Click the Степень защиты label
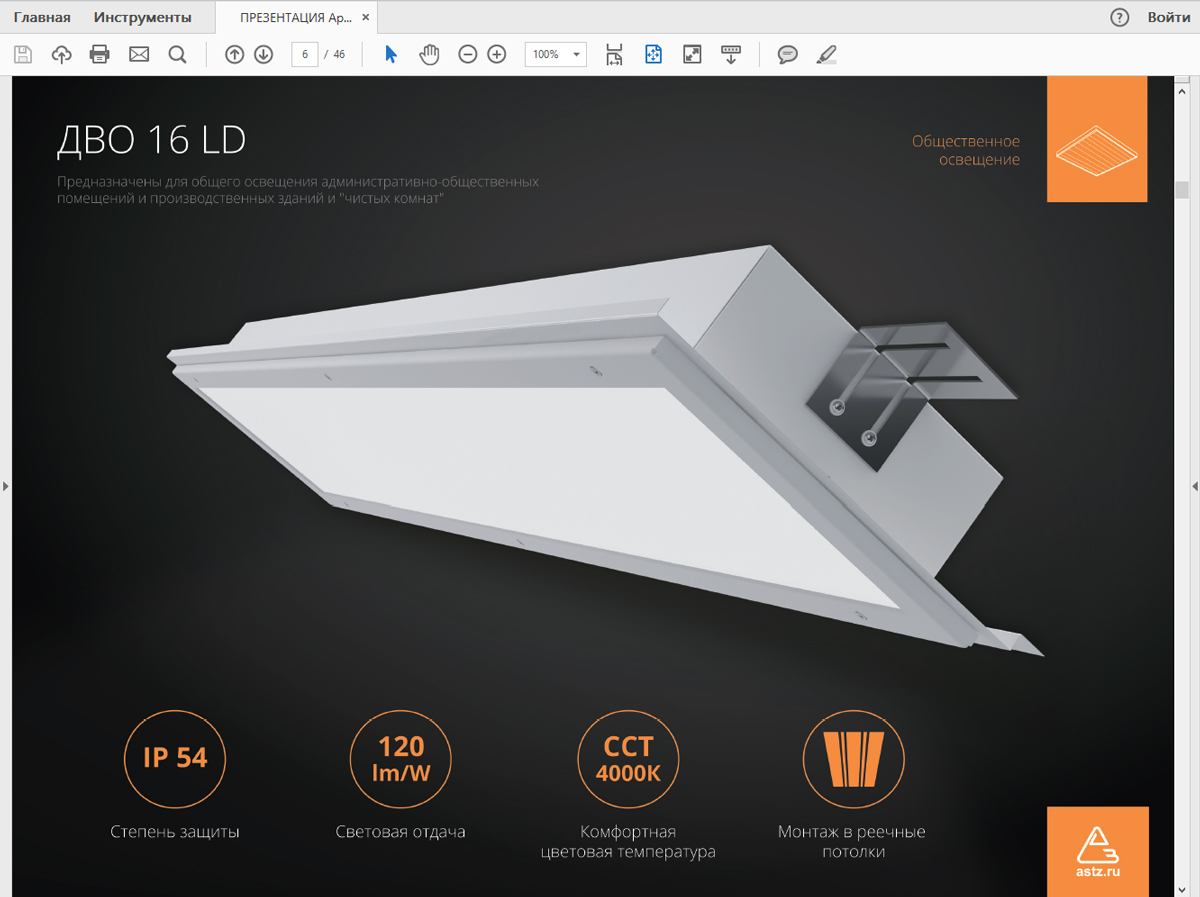This screenshot has width=1200, height=897. point(175,832)
